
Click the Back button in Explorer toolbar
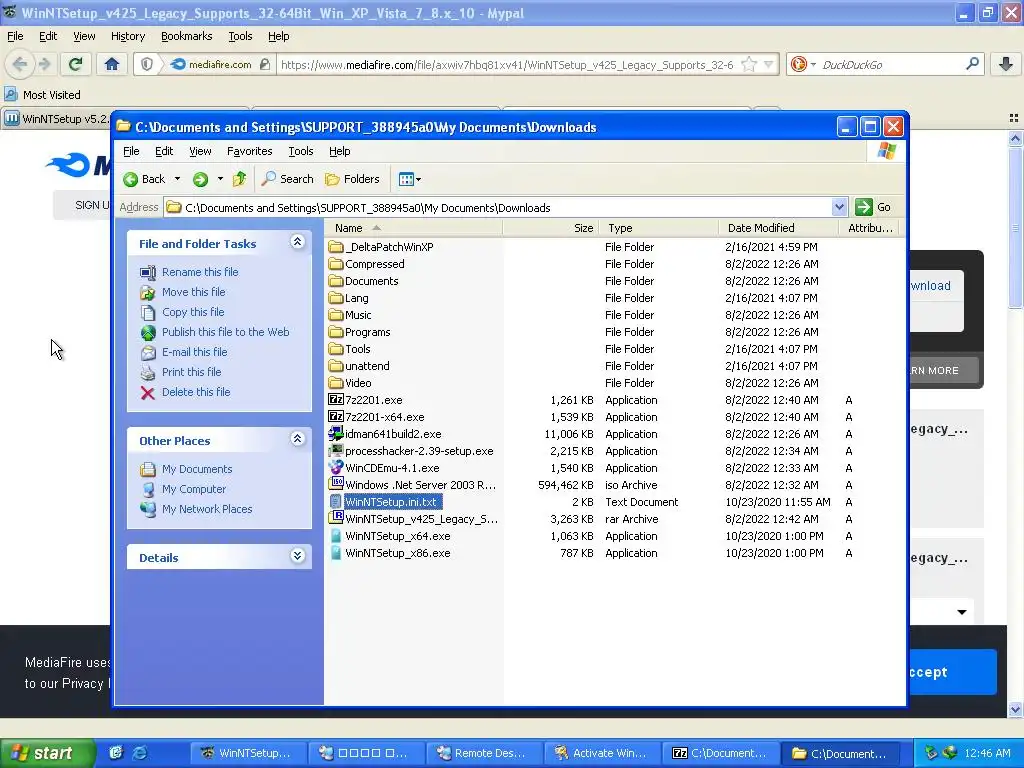tap(145, 179)
